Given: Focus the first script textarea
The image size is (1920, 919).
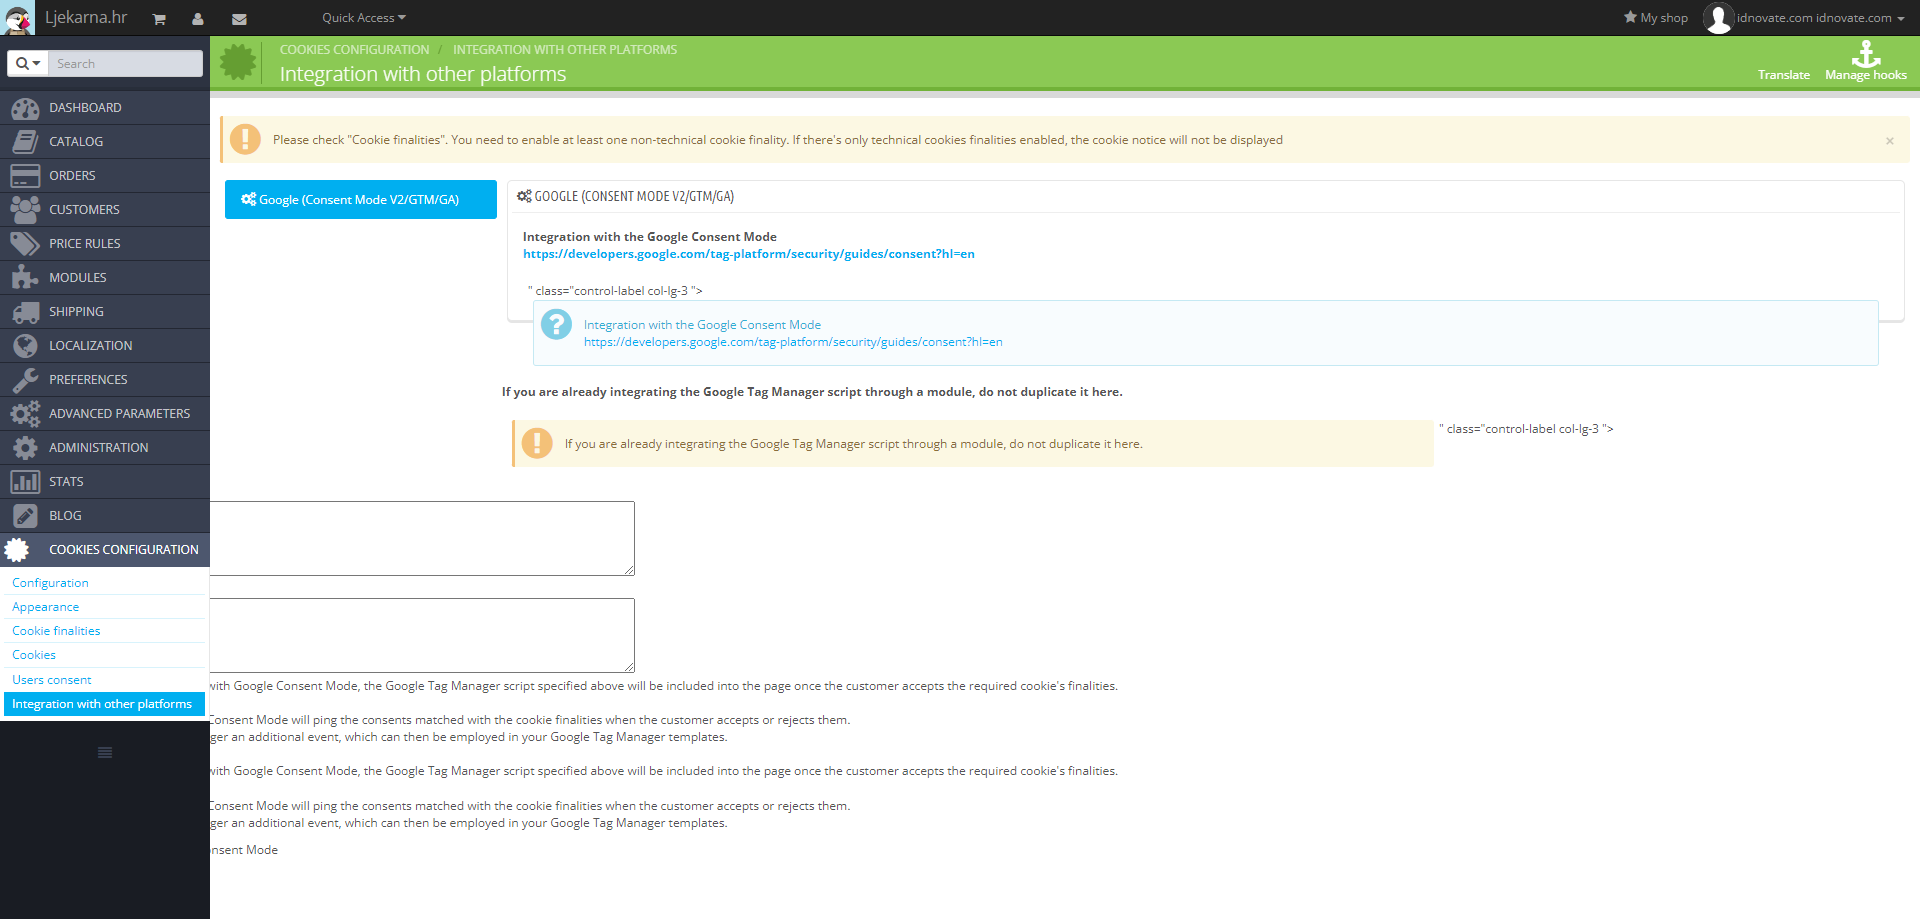Looking at the screenshot, I should point(422,538).
